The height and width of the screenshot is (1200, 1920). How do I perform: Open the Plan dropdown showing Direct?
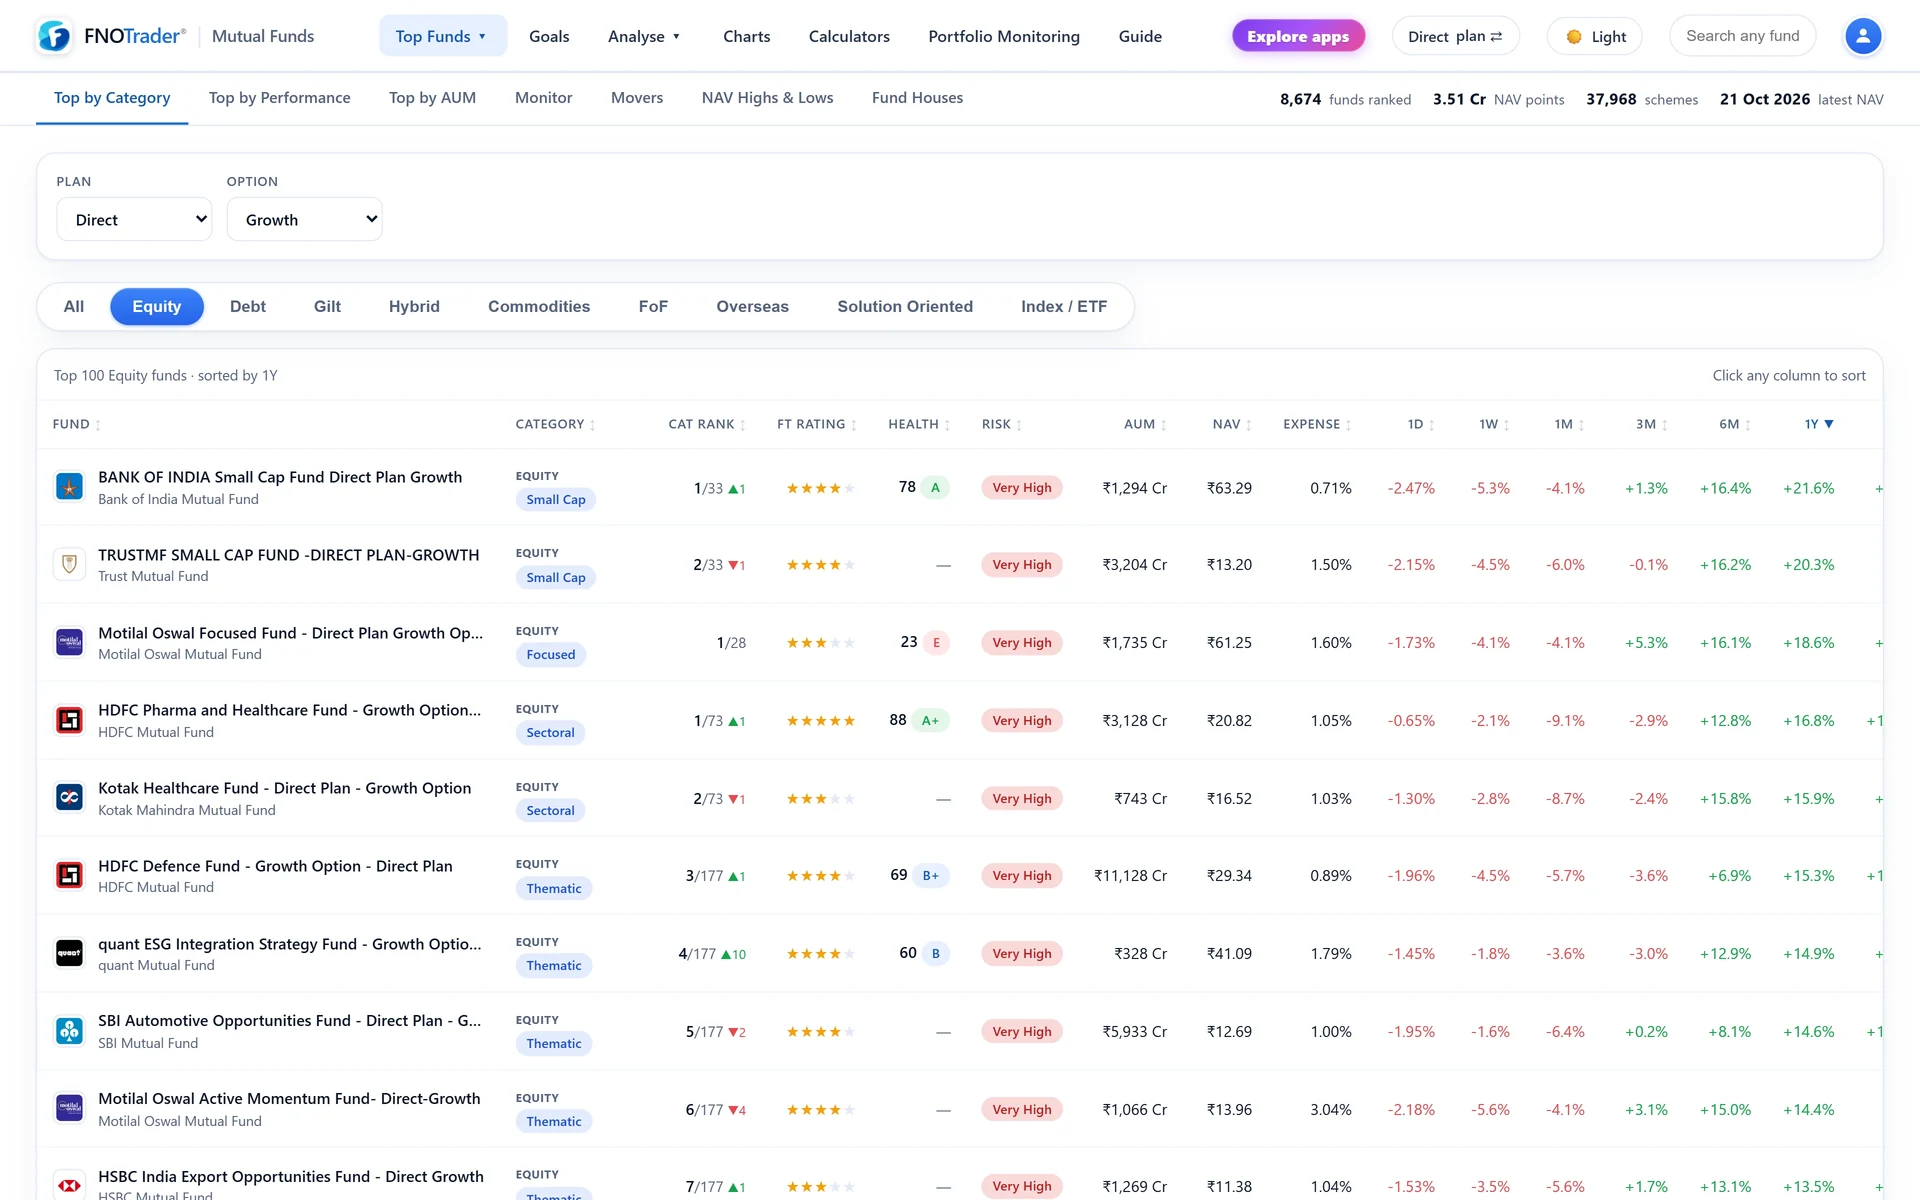point(134,219)
